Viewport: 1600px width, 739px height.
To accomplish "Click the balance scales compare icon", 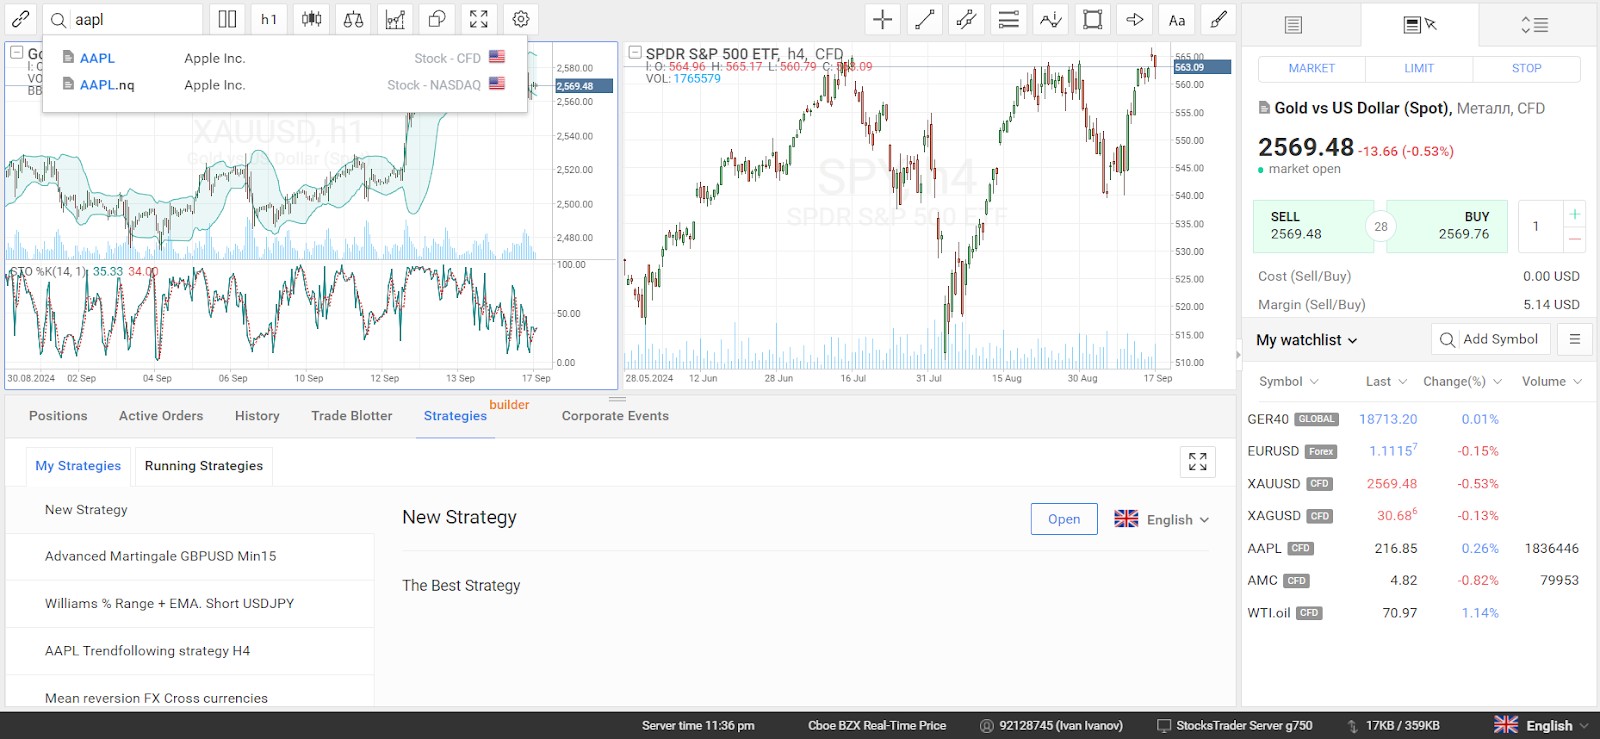I will point(353,19).
